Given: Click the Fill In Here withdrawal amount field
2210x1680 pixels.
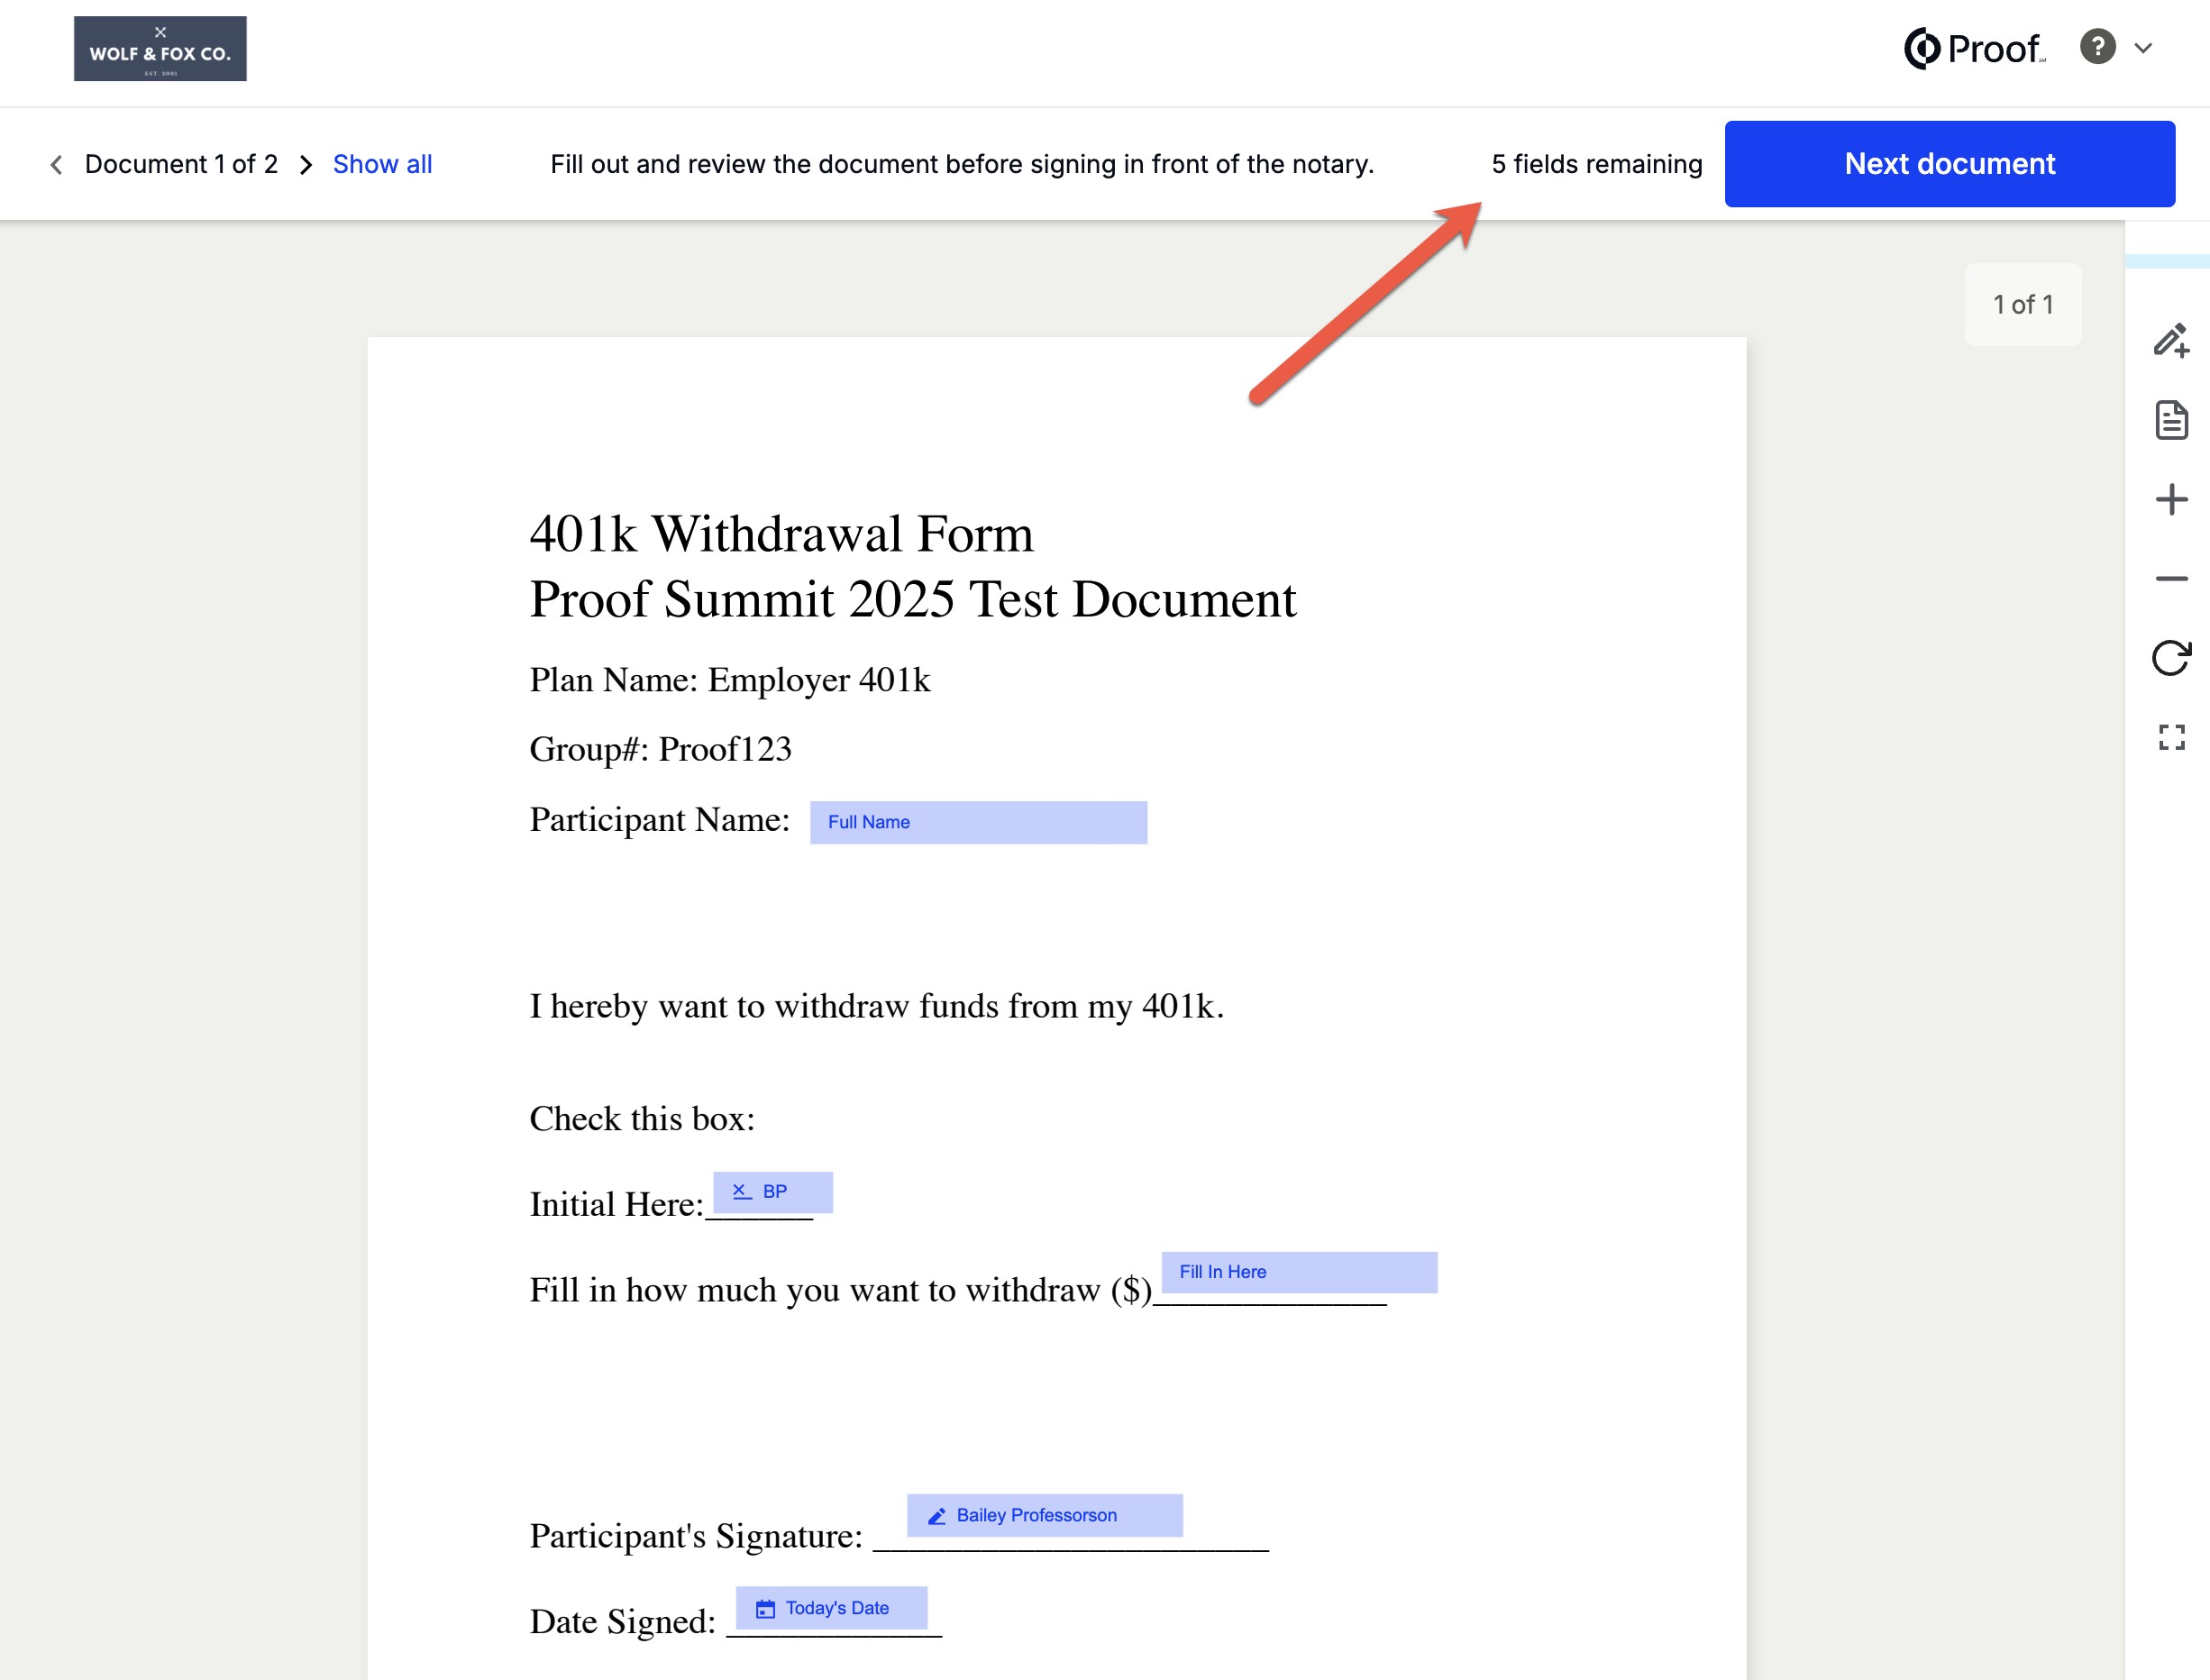Looking at the screenshot, I should [x=1297, y=1272].
